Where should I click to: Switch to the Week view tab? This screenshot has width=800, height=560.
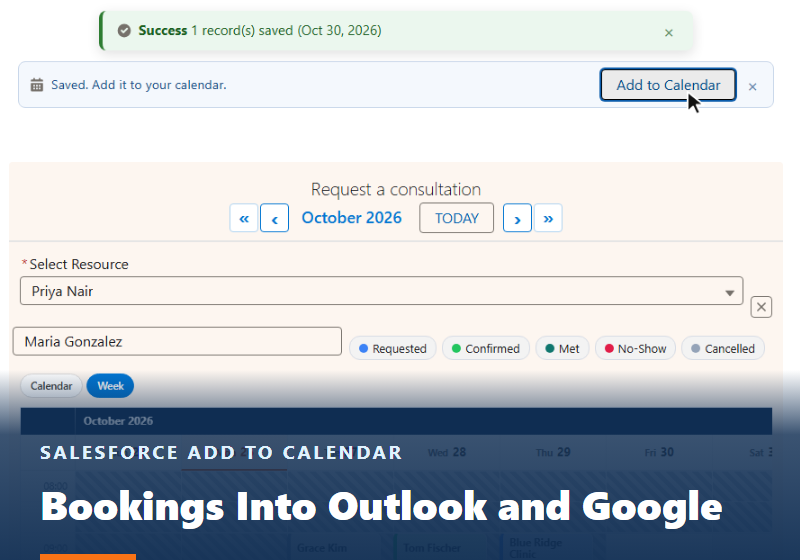[110, 386]
